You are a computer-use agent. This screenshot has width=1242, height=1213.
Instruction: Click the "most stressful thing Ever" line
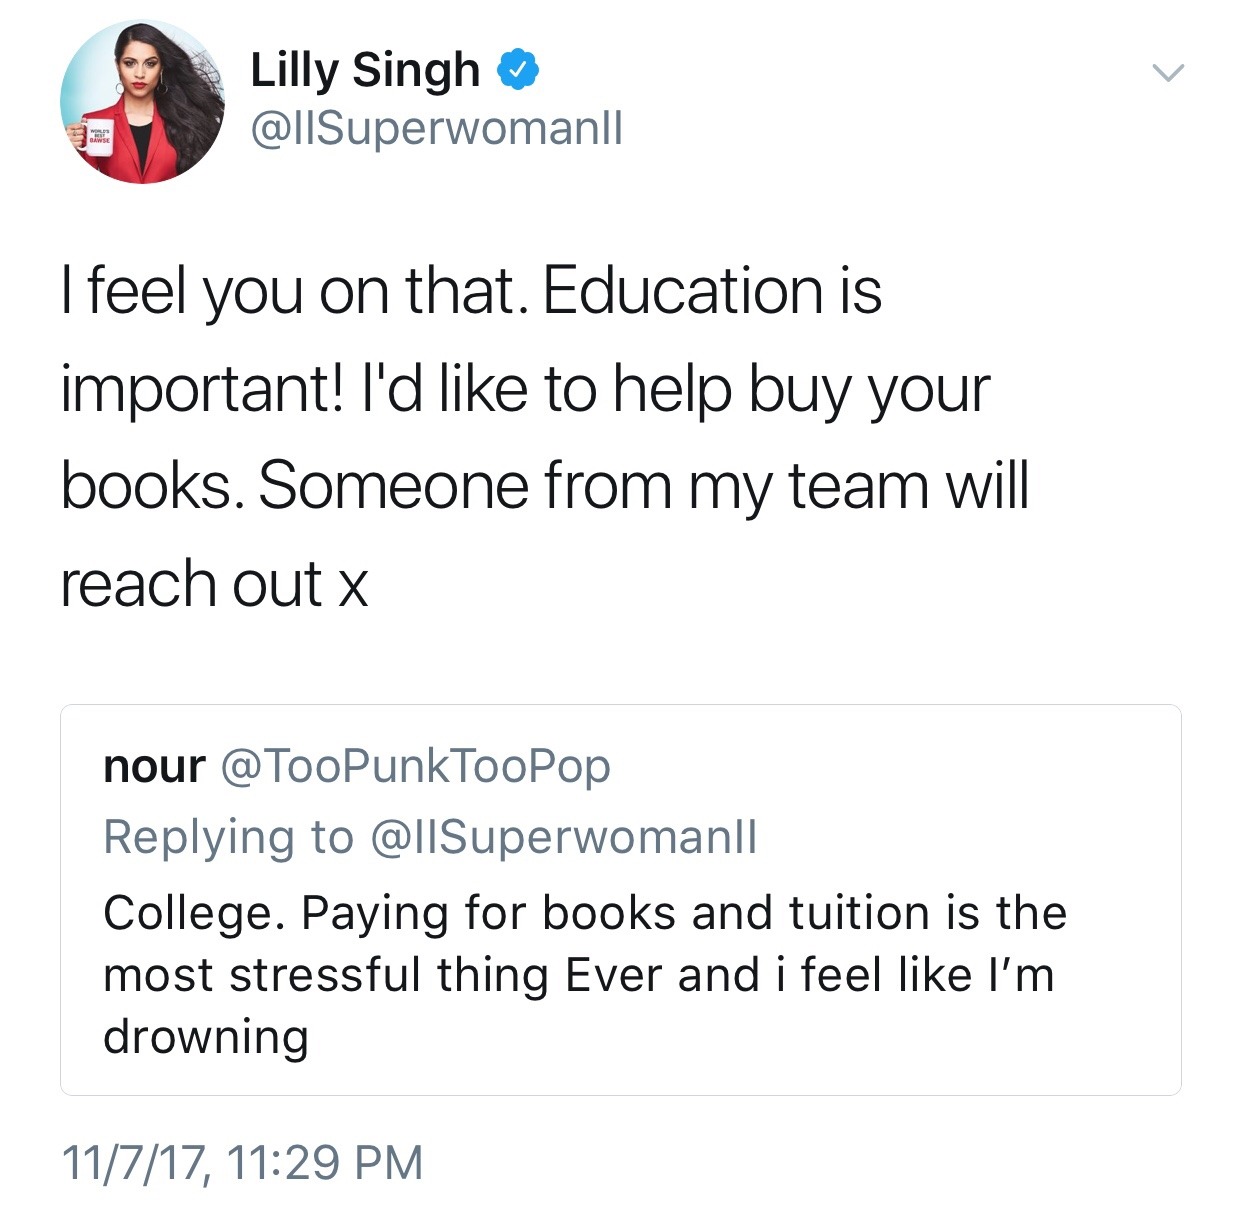[578, 975]
